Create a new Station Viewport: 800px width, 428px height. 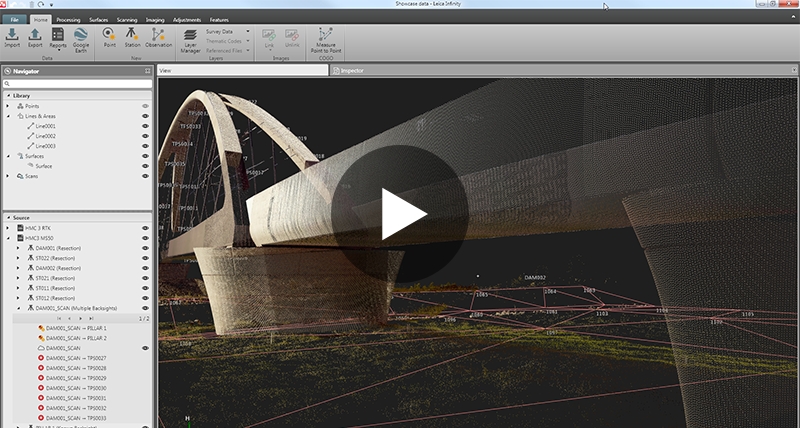tap(132, 36)
